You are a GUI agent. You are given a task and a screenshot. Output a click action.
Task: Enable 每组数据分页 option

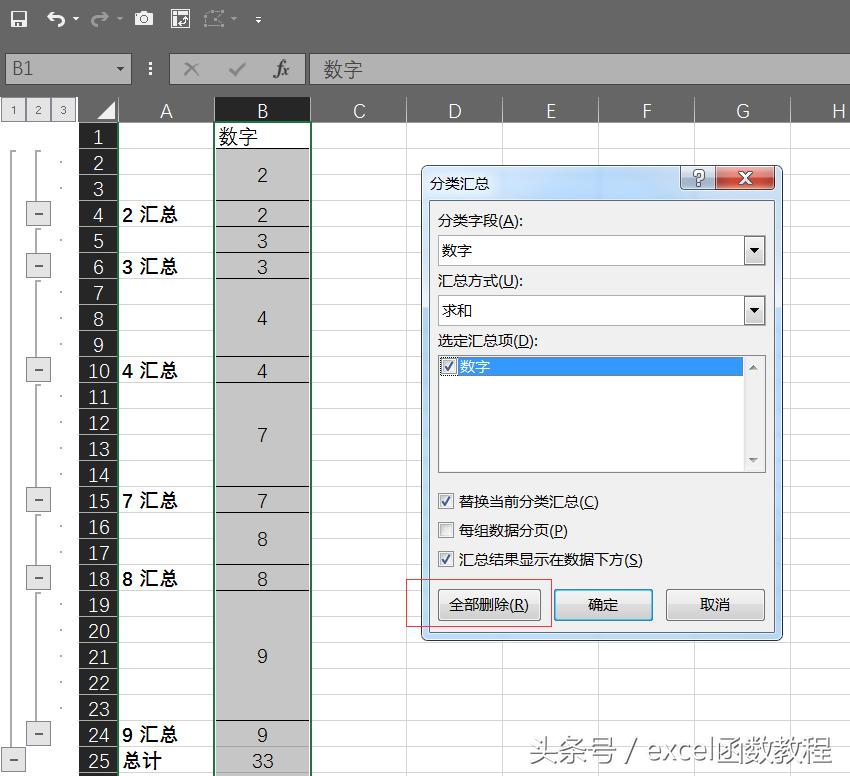tap(445, 531)
